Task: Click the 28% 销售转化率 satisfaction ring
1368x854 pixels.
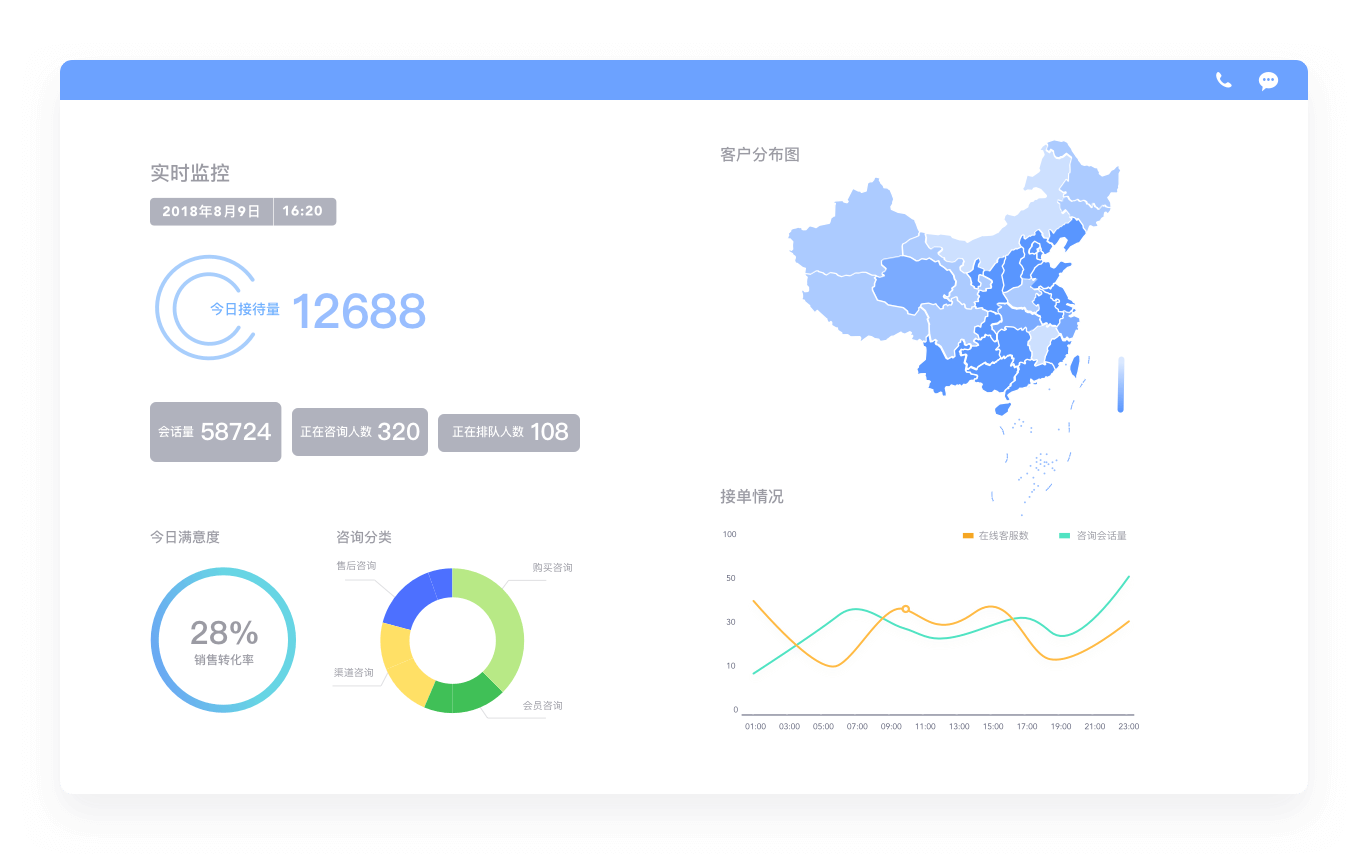Action: (223, 640)
